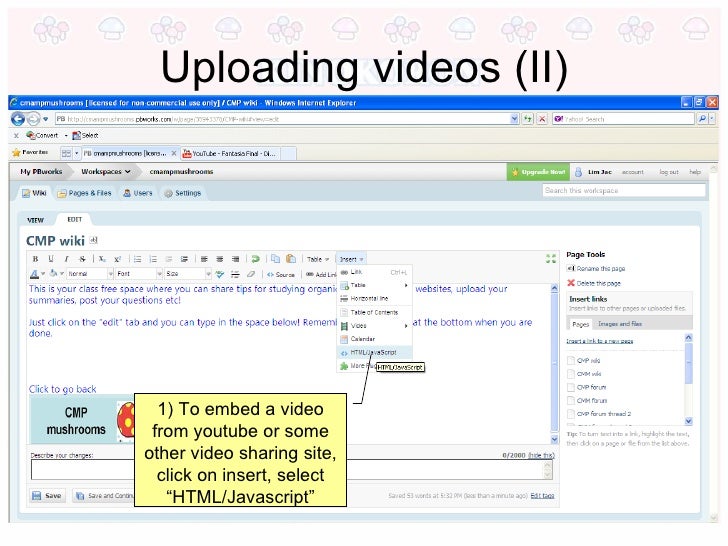The image size is (728, 546).
Task: Click the copy icon in toolbar
Action: 275,259
